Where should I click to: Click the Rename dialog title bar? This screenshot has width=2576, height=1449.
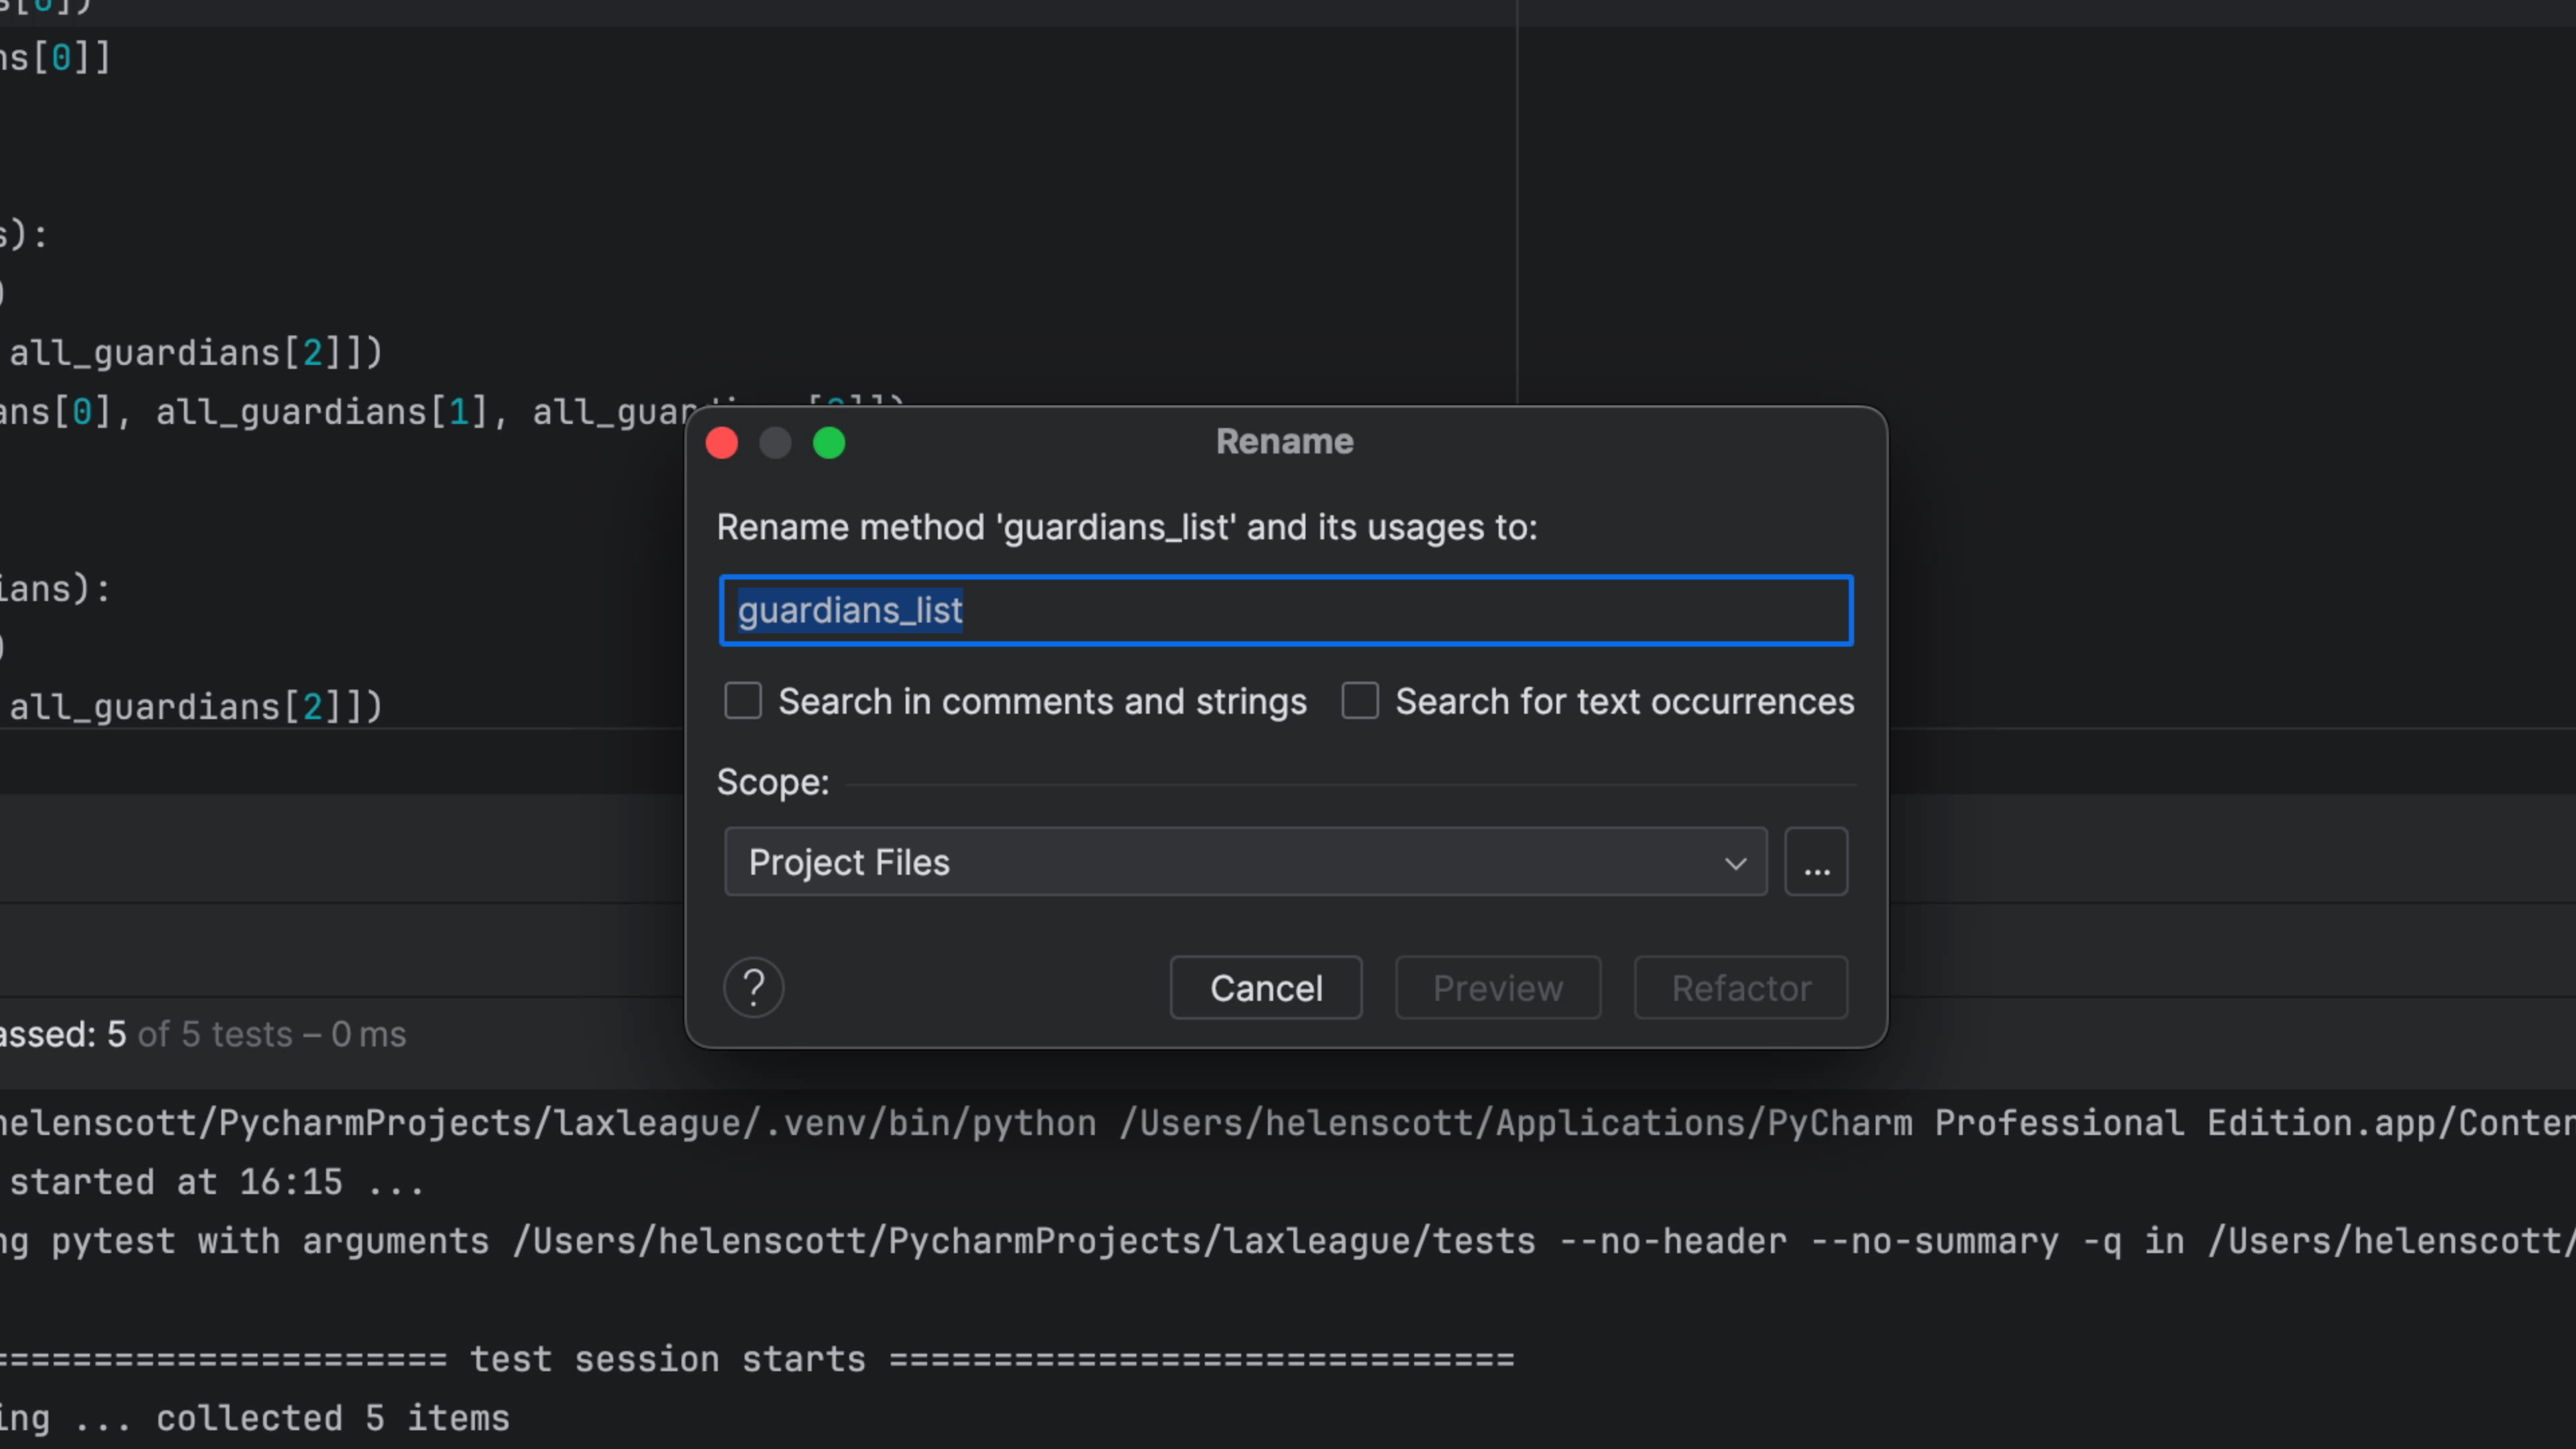(1284, 442)
